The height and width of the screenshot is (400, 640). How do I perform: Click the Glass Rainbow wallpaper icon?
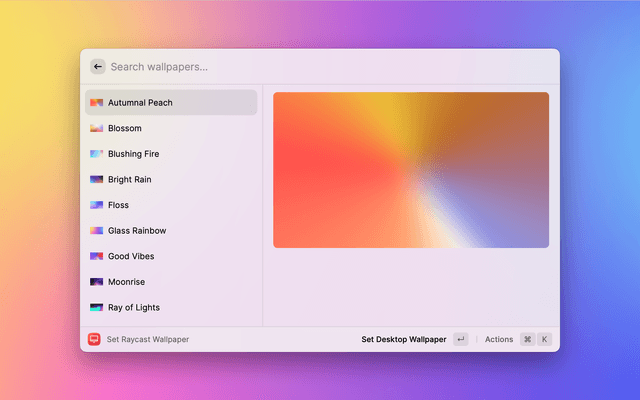pyautogui.click(x=96, y=231)
